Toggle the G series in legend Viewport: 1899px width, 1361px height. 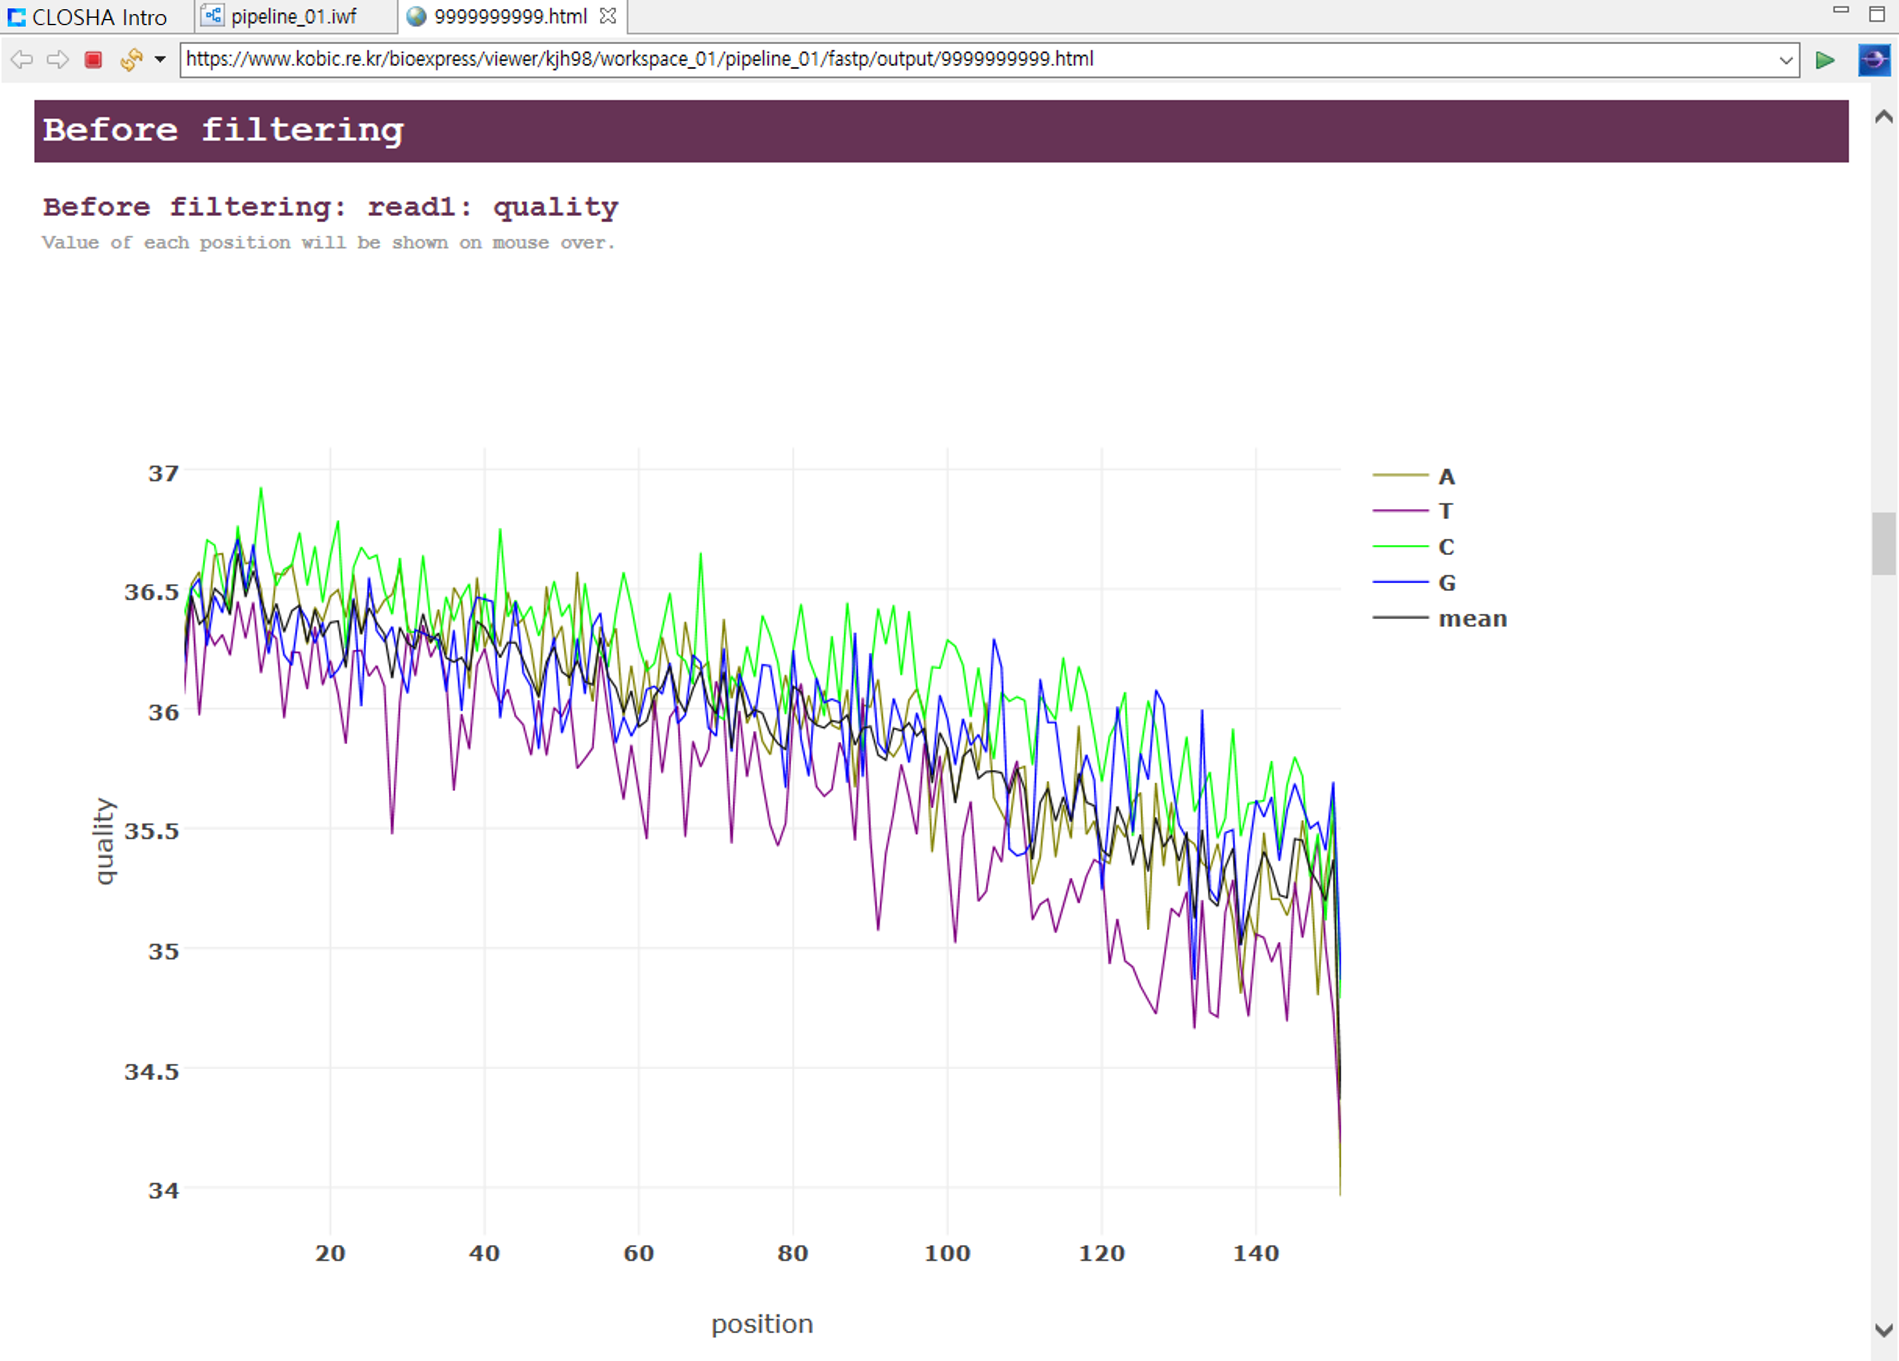pos(1414,582)
